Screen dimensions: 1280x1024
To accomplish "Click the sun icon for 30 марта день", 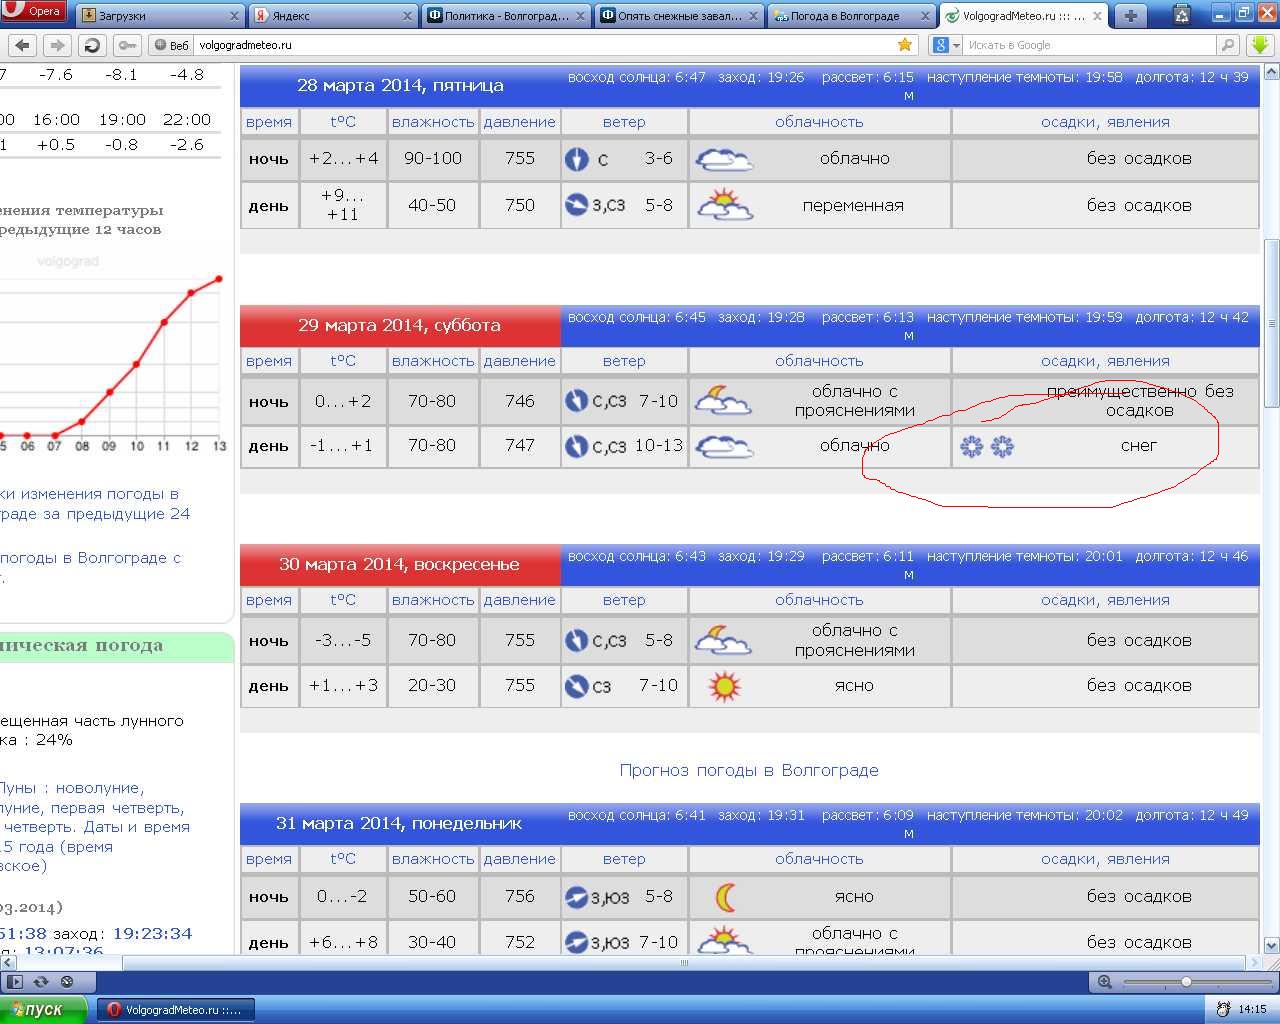I will point(723,686).
